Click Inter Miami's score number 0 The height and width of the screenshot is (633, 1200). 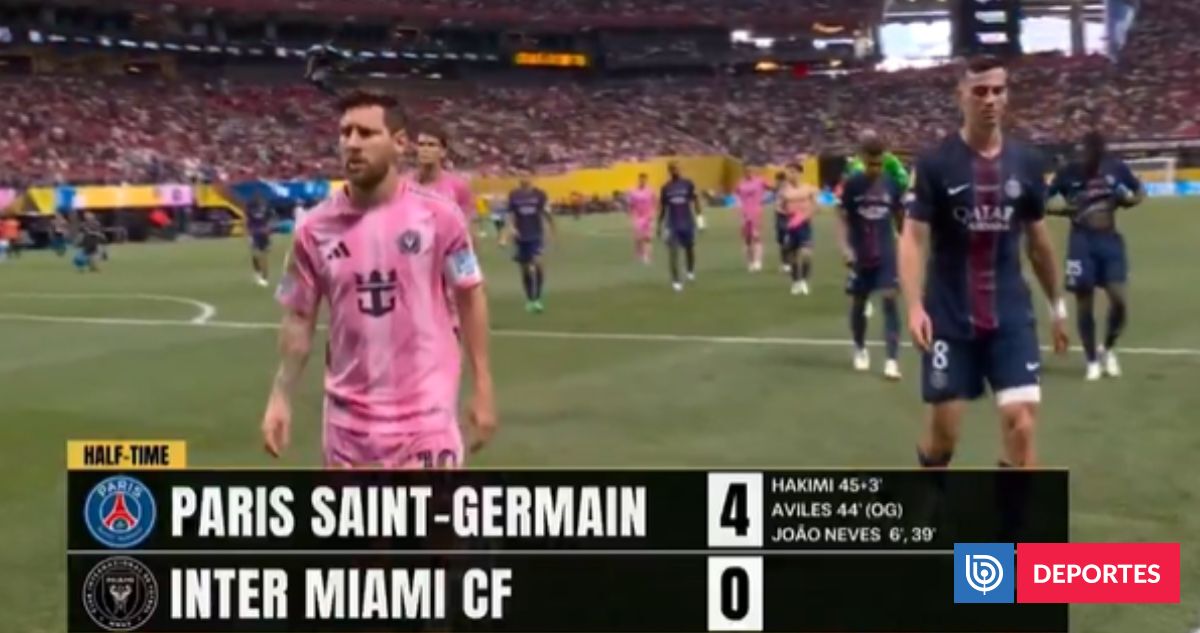coord(735,593)
